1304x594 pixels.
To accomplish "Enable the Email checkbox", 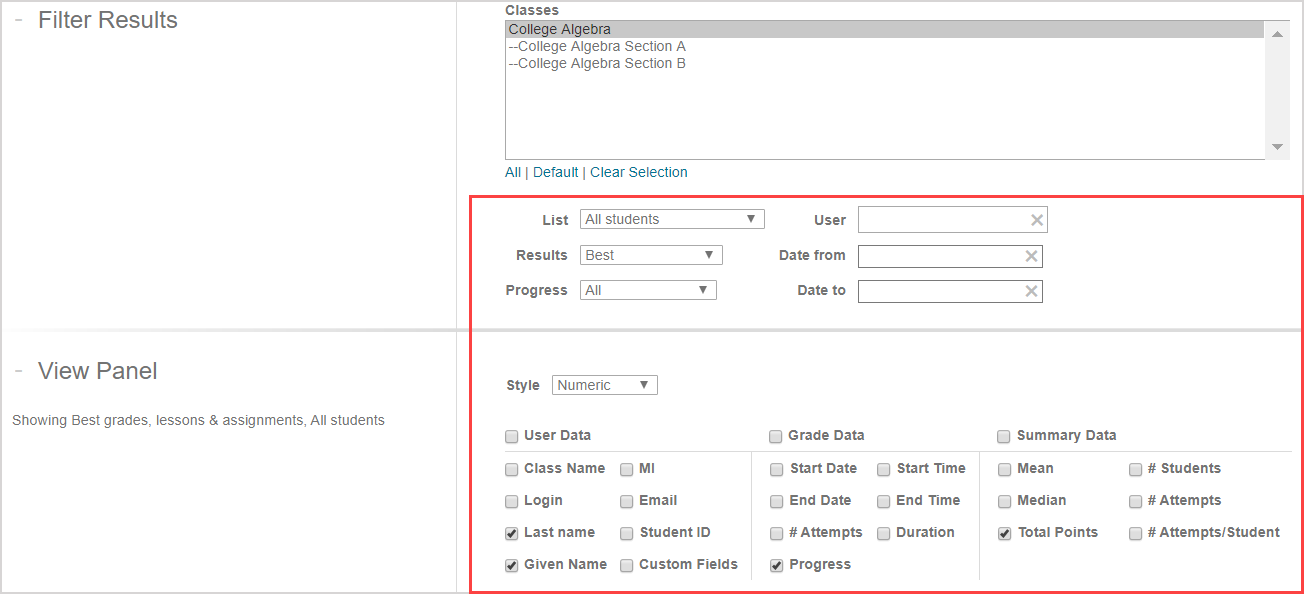I will click(627, 501).
